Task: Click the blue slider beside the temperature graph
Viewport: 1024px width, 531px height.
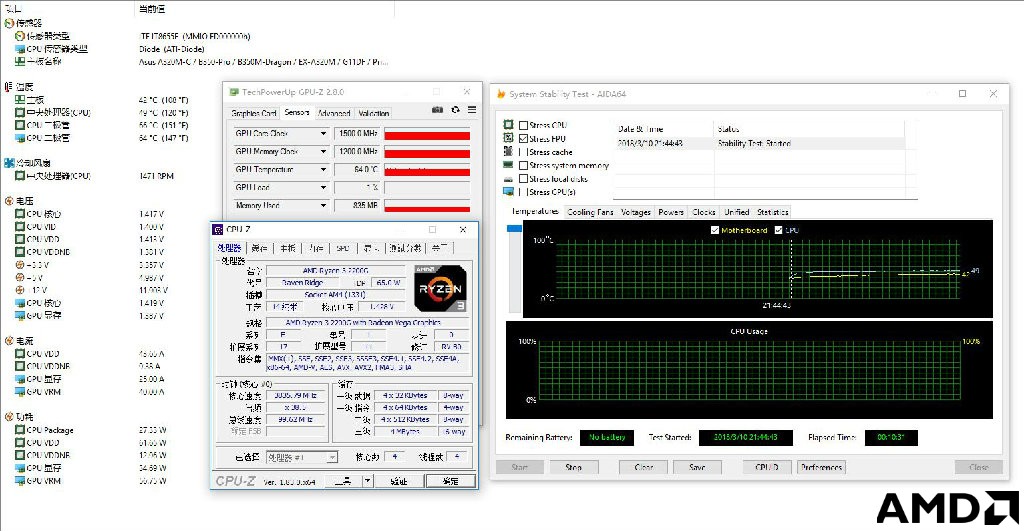Action: click(514, 229)
